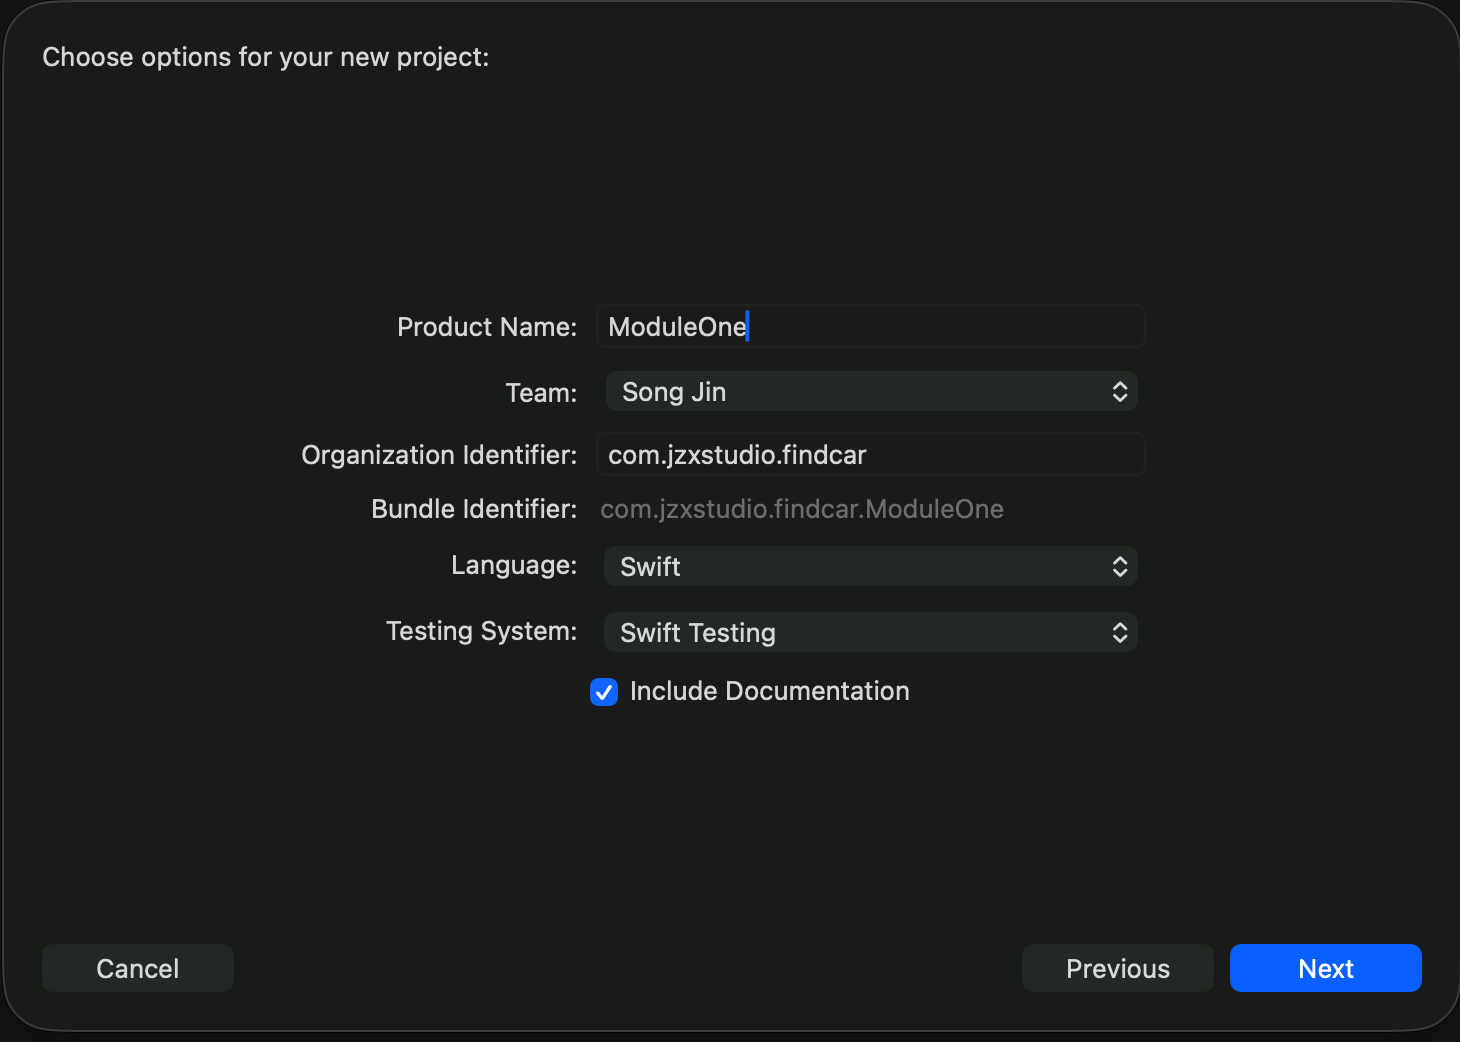Go back with the Previous button
The height and width of the screenshot is (1042, 1460).
pyautogui.click(x=1117, y=968)
